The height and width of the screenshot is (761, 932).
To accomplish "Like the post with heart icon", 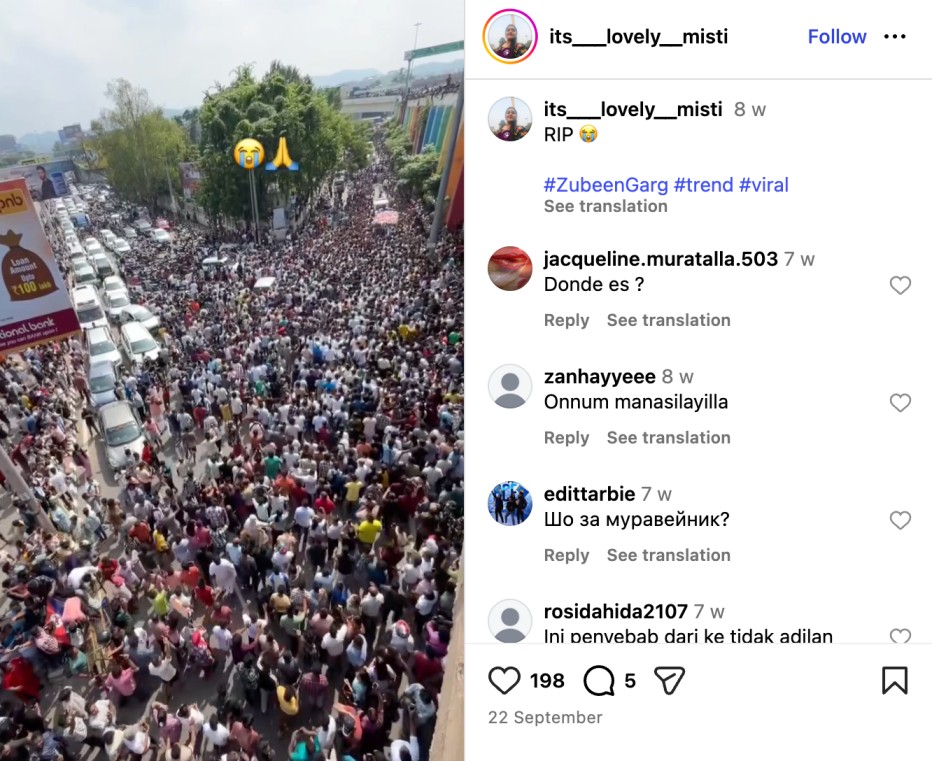I will tap(504, 680).
